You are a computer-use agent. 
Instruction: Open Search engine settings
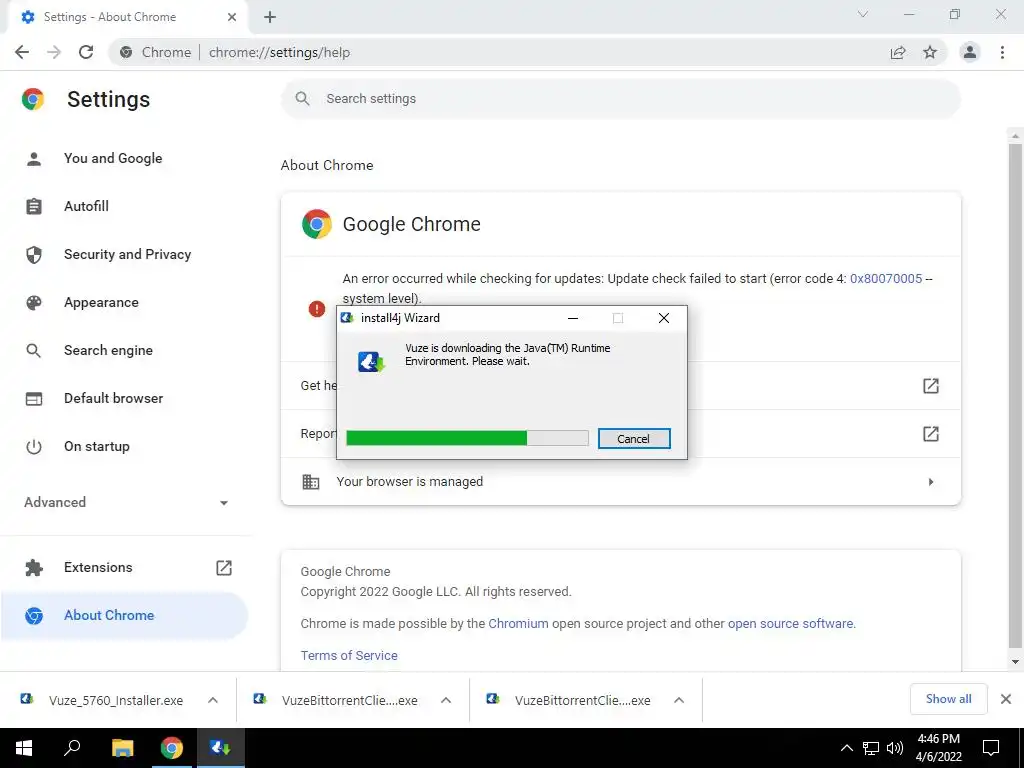(108, 351)
